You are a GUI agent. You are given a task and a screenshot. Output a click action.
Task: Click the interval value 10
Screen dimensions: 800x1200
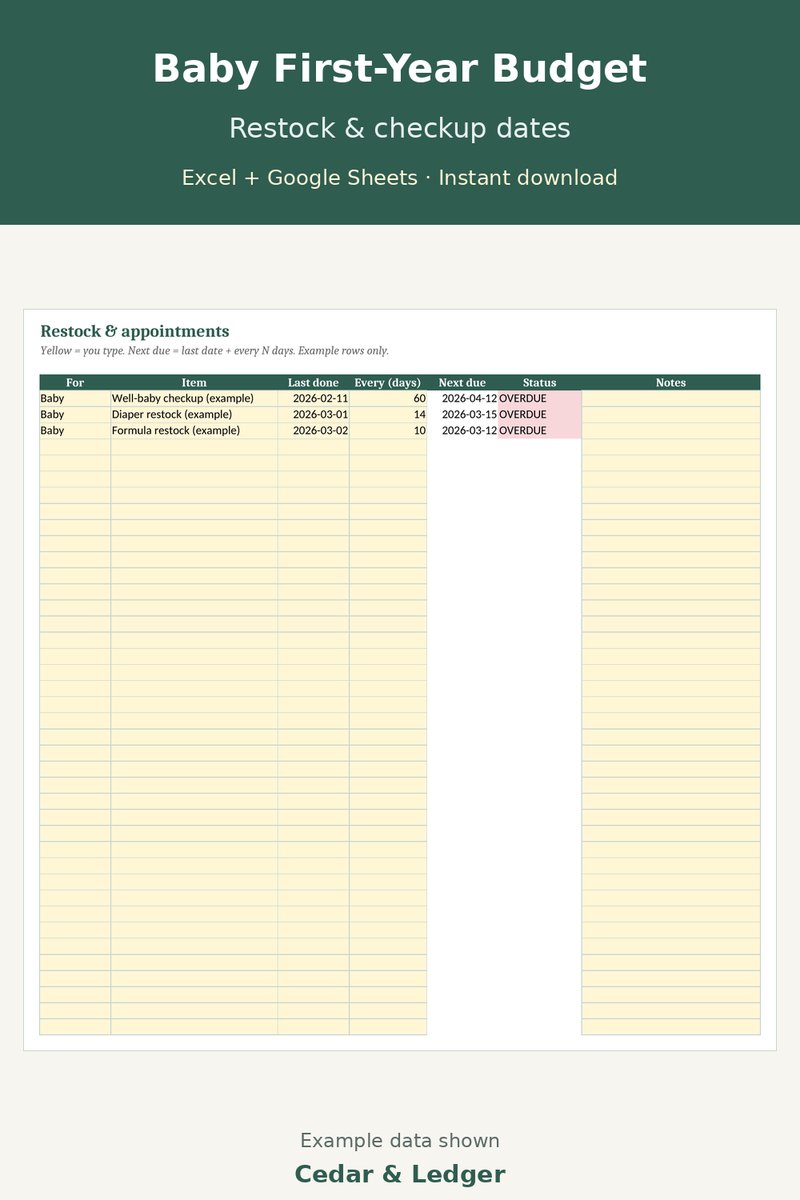pos(388,430)
